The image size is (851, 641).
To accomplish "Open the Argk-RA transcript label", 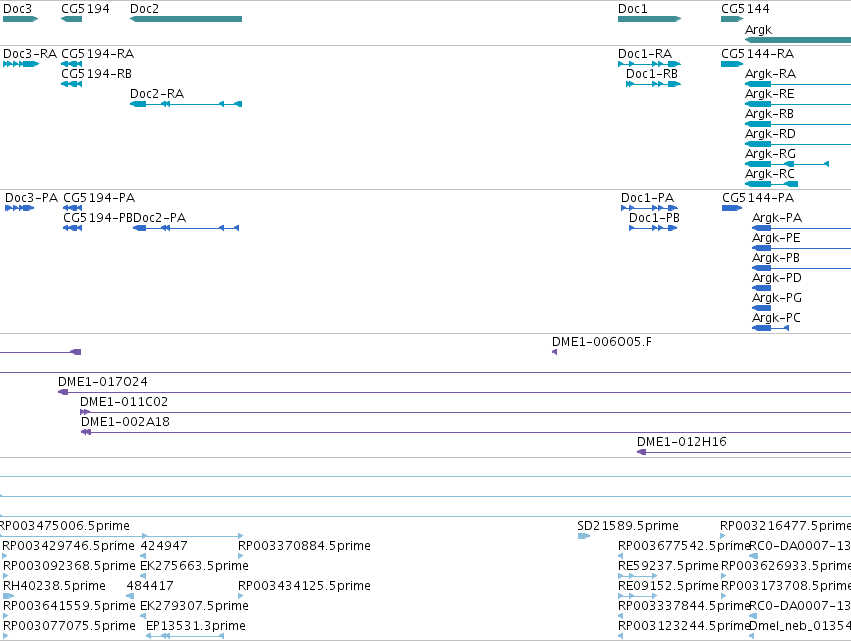I will coord(770,74).
